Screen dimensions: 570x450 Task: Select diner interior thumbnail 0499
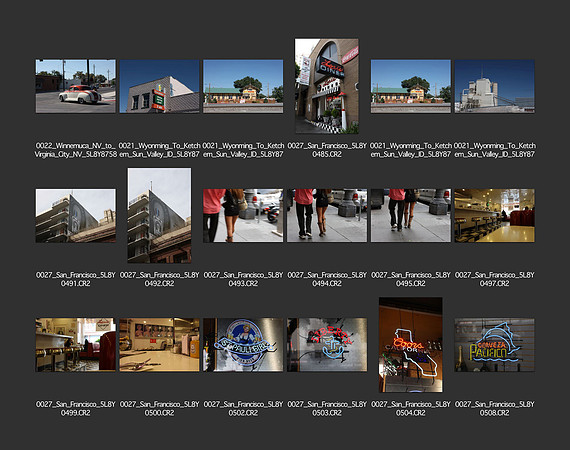(x=76, y=345)
